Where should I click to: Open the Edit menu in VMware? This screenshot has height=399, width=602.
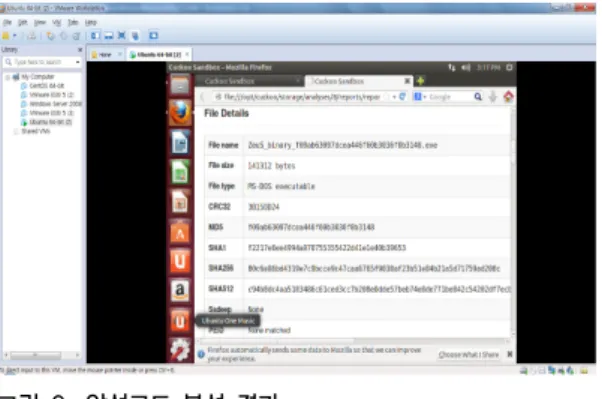coord(23,22)
